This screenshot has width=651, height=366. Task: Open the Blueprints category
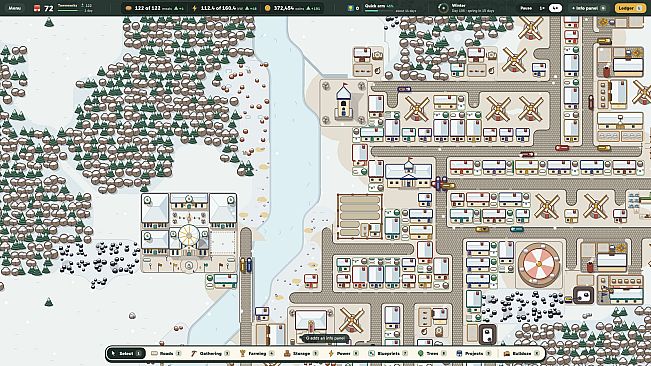pyautogui.click(x=389, y=353)
